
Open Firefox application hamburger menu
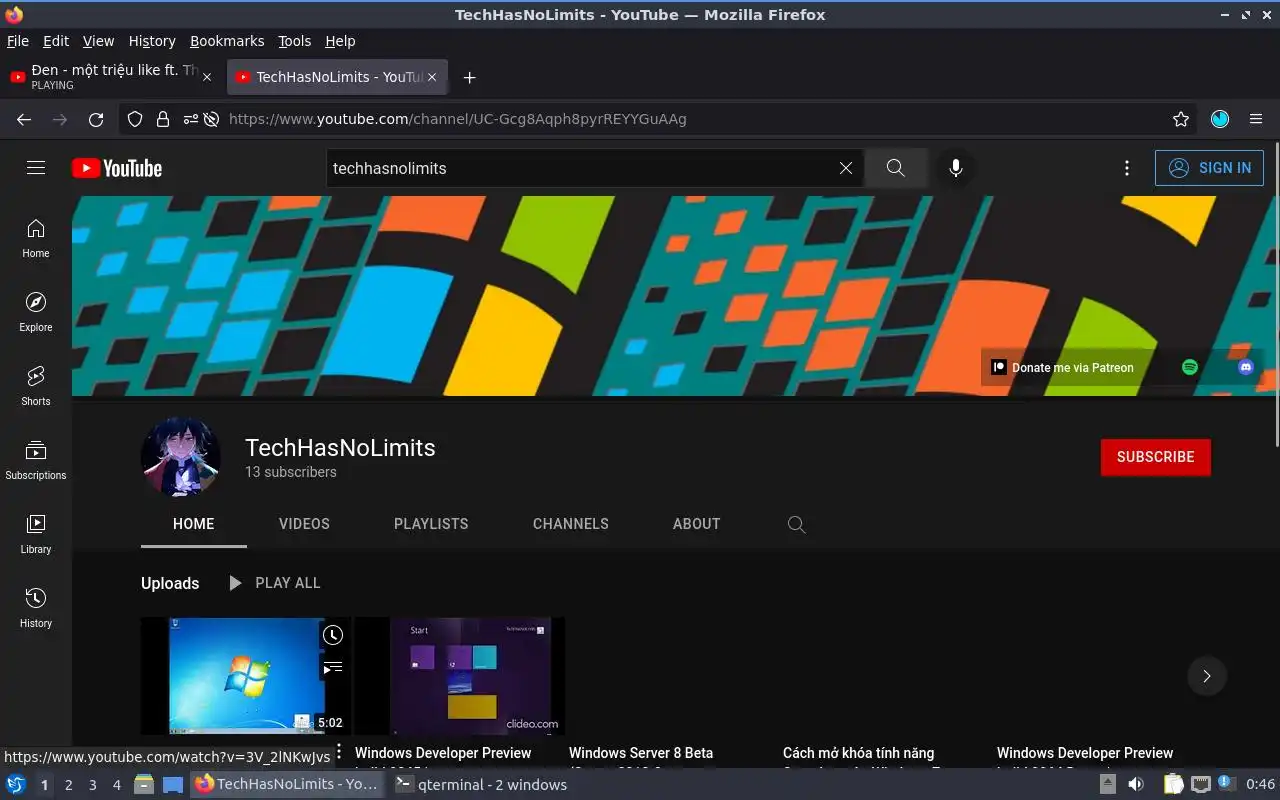pyautogui.click(x=1256, y=119)
